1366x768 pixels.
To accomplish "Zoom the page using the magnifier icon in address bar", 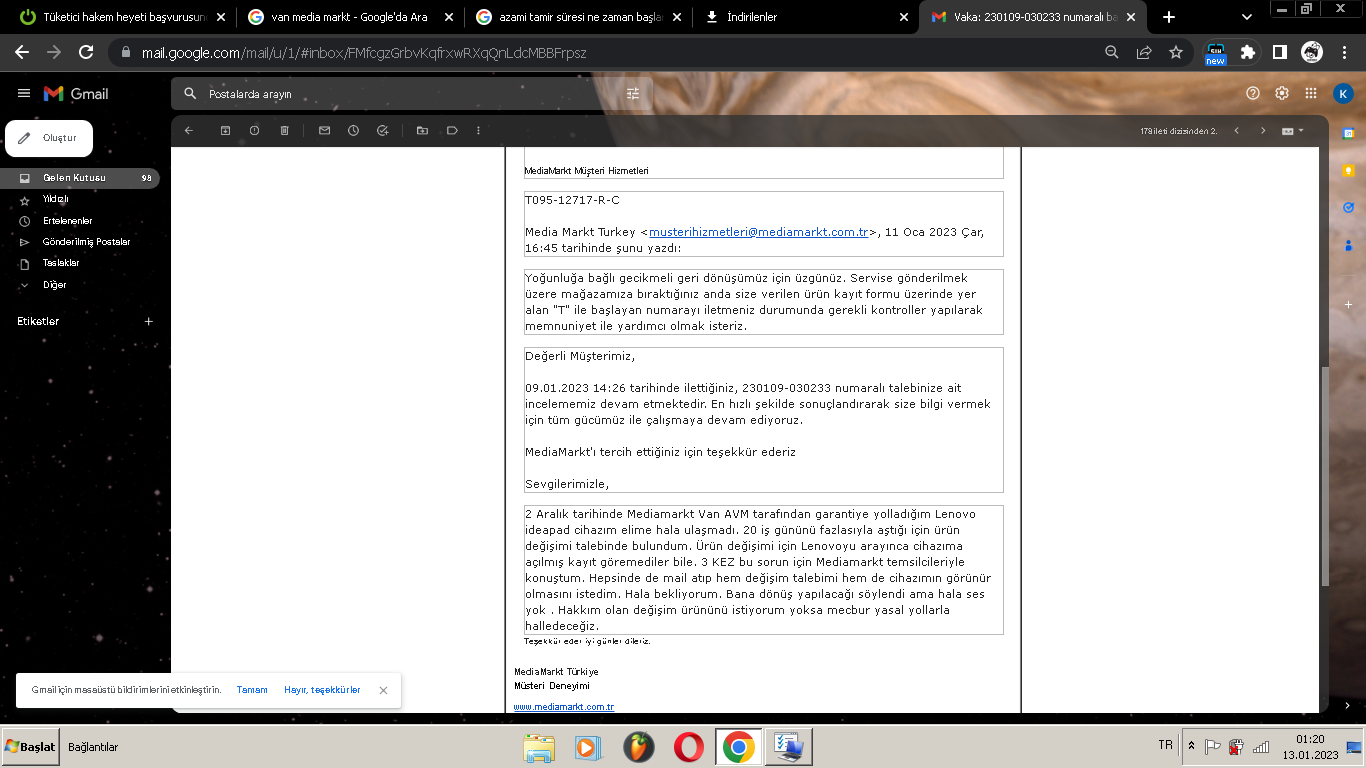I will click(1112, 52).
